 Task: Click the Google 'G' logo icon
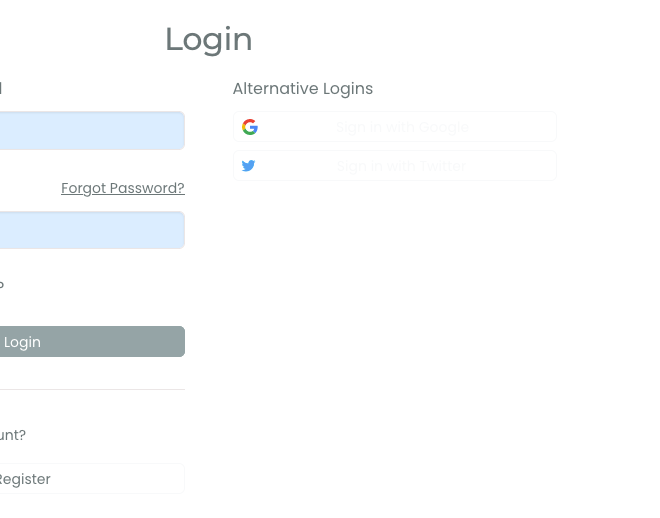pyautogui.click(x=250, y=127)
